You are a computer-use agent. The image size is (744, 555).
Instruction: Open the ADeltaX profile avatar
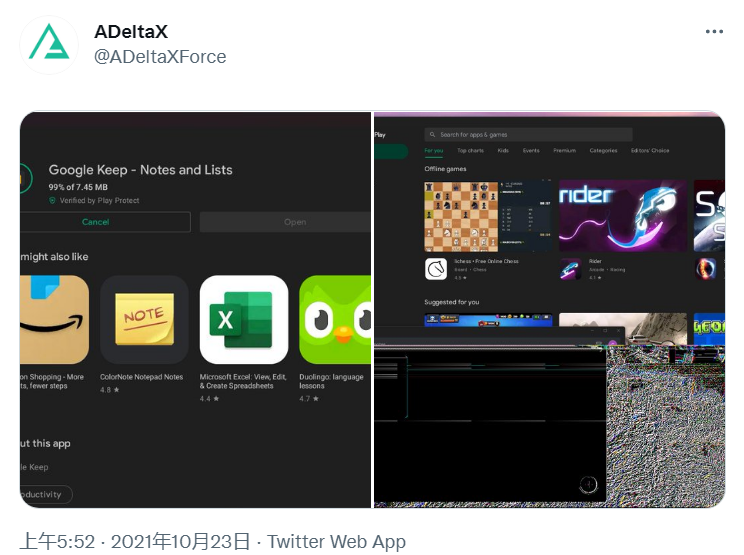pos(49,45)
